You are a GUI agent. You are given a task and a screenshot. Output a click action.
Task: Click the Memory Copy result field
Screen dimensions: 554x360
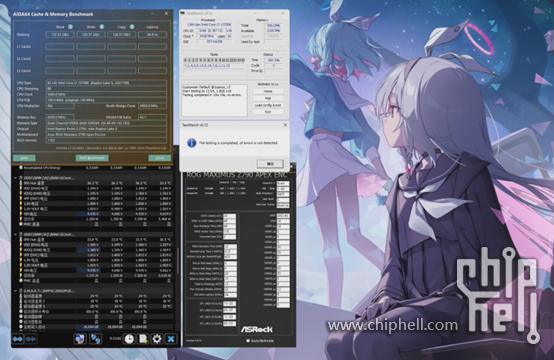coord(122,35)
